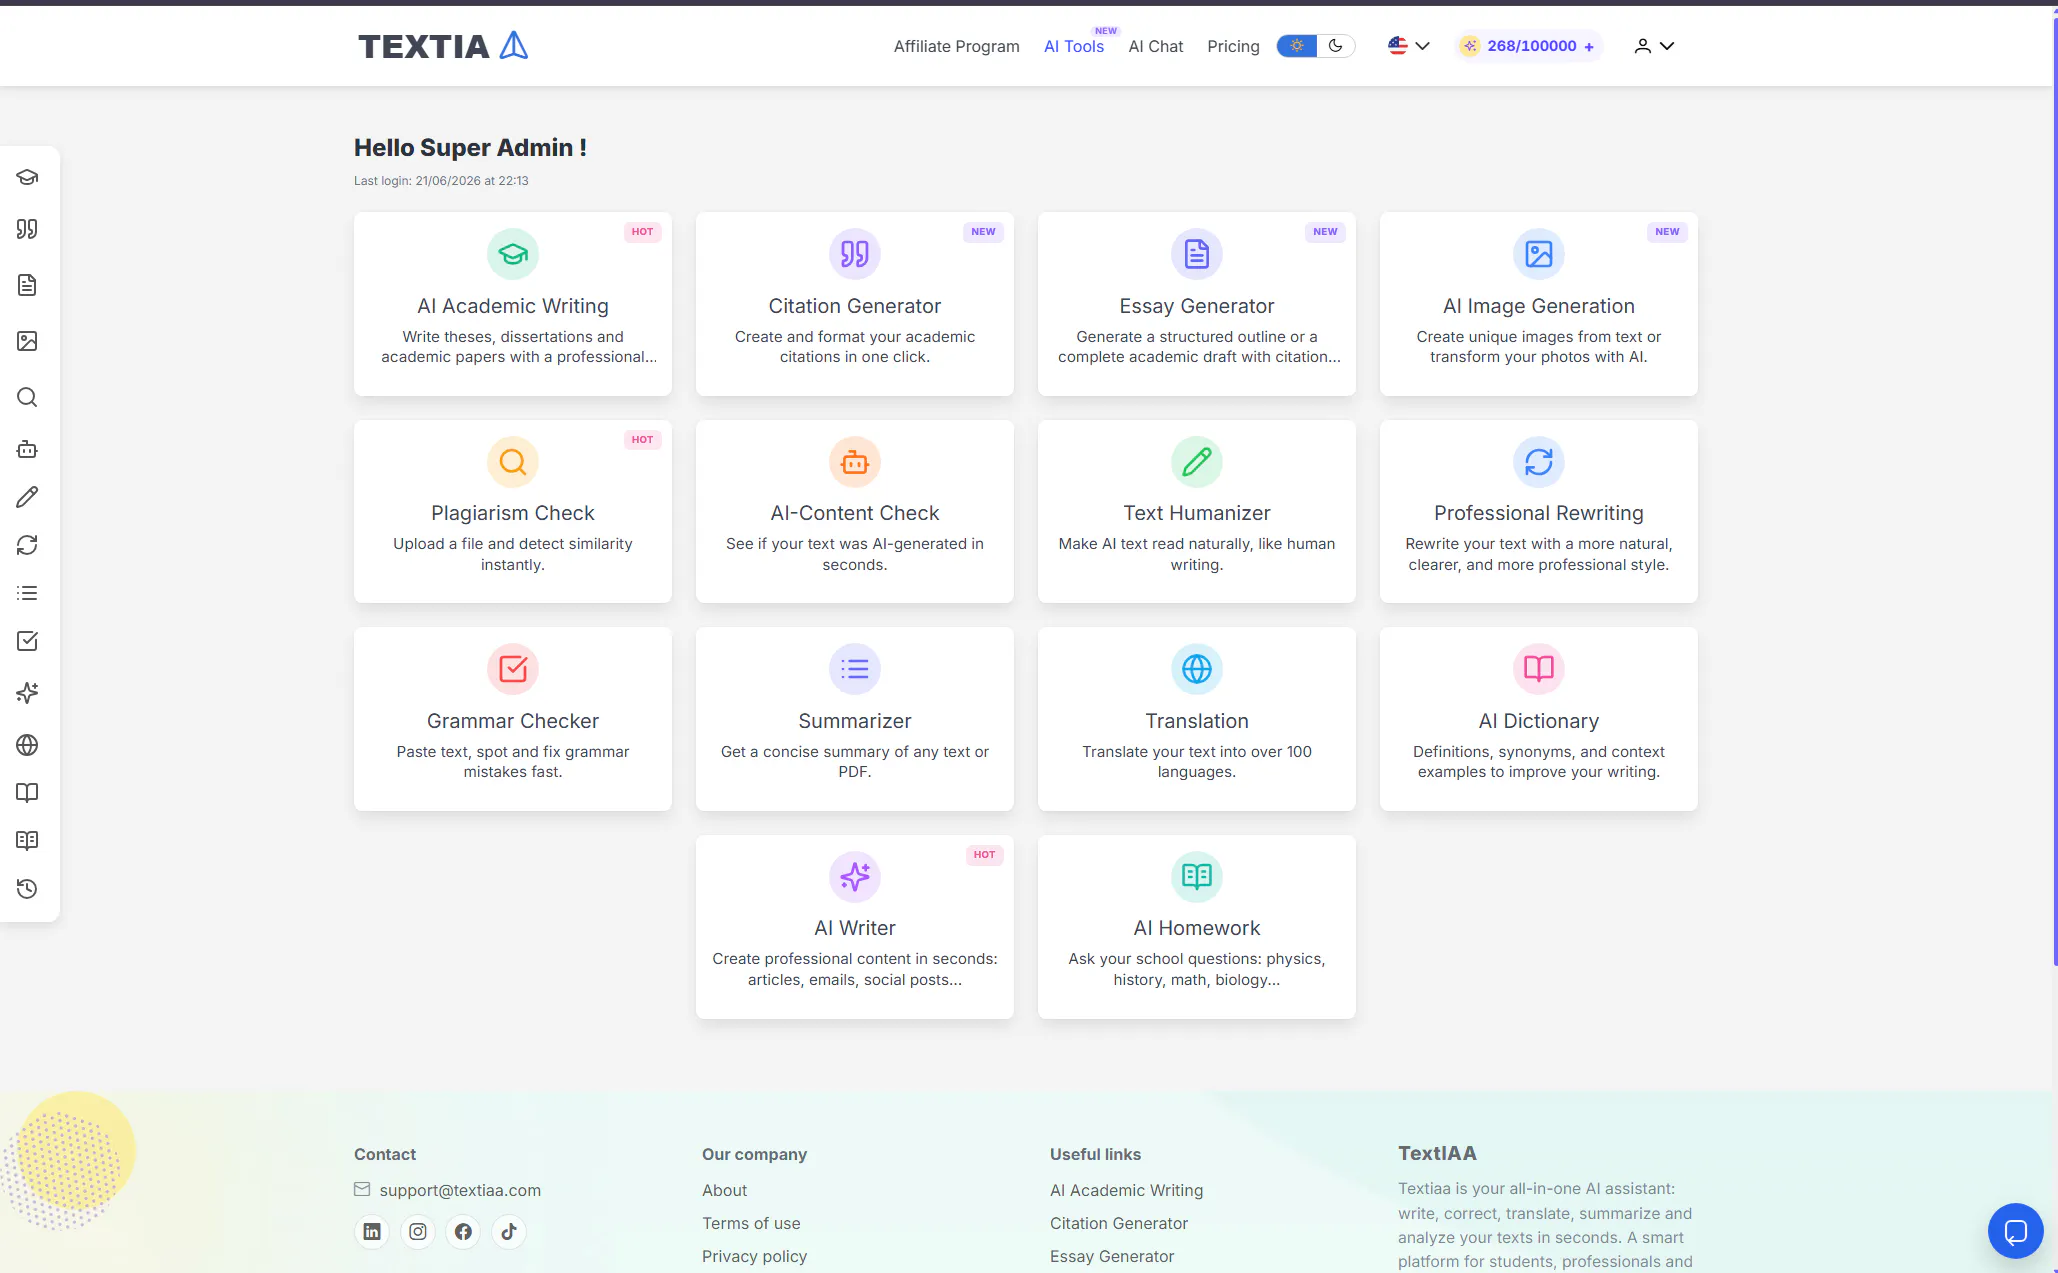Open AI-Content Check robot icon in sidebar
Screen dimensions: 2058x1273
27,449
